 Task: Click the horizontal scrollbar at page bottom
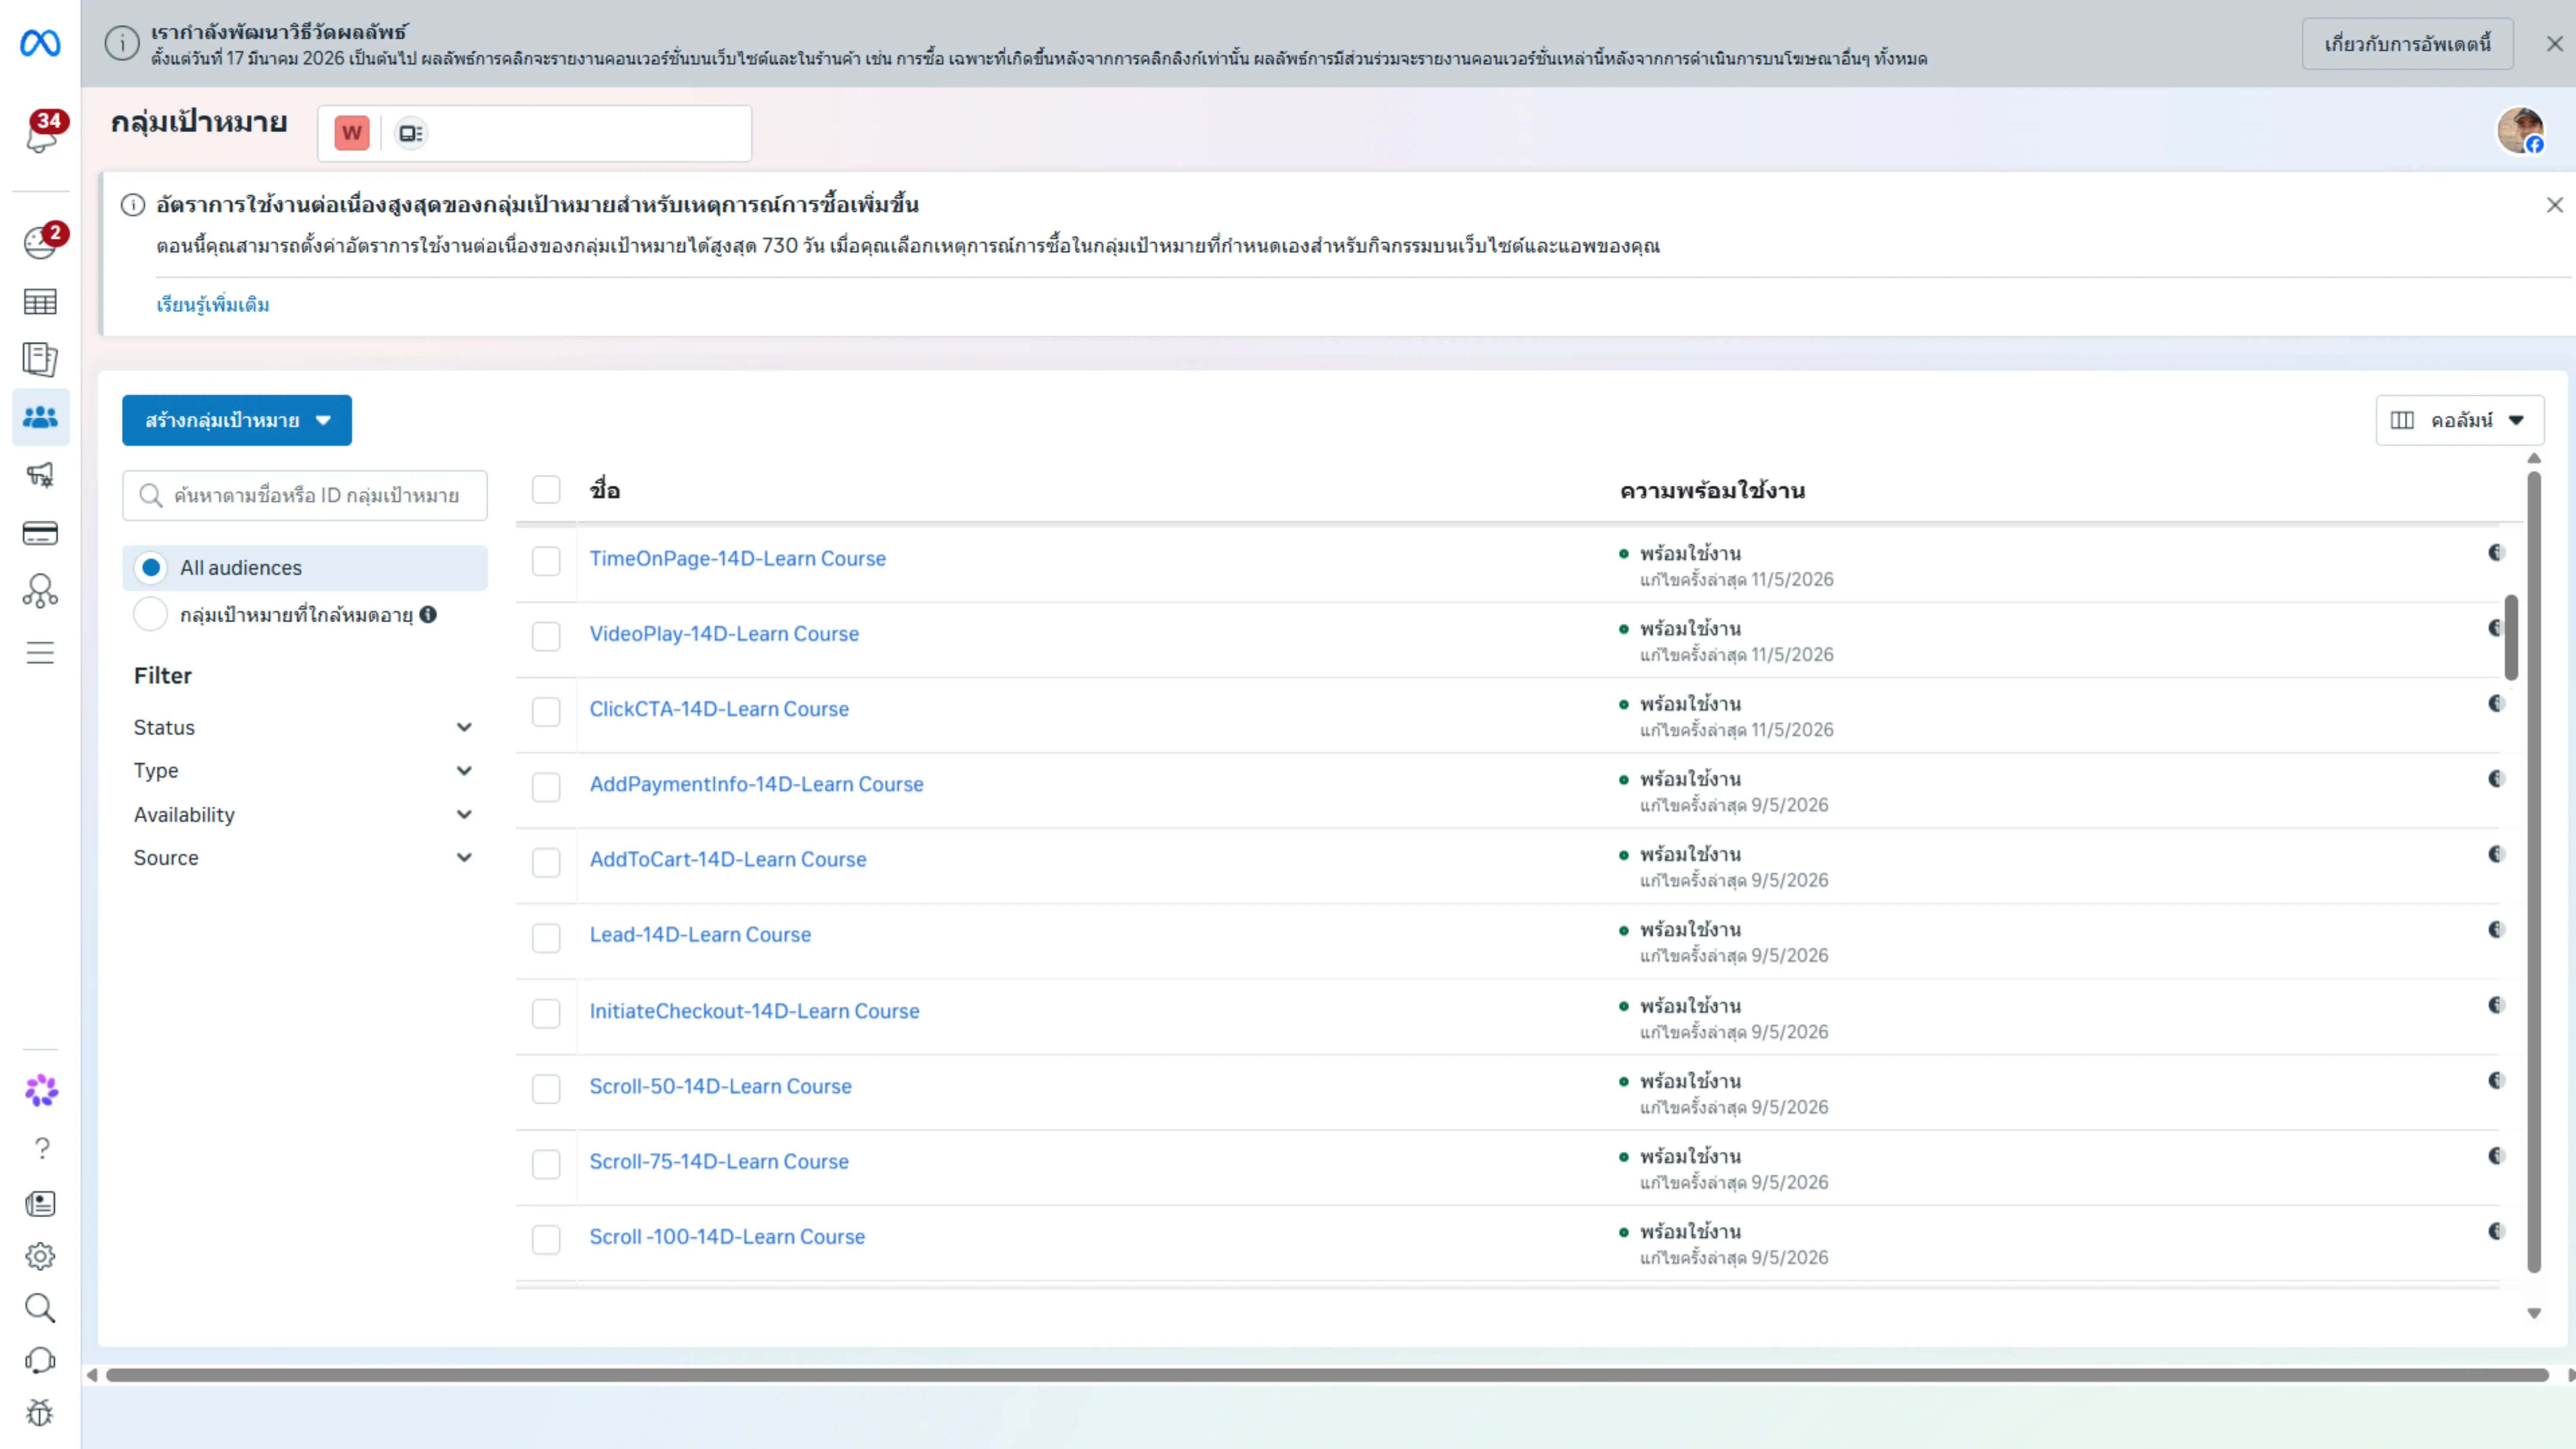point(1327,1375)
